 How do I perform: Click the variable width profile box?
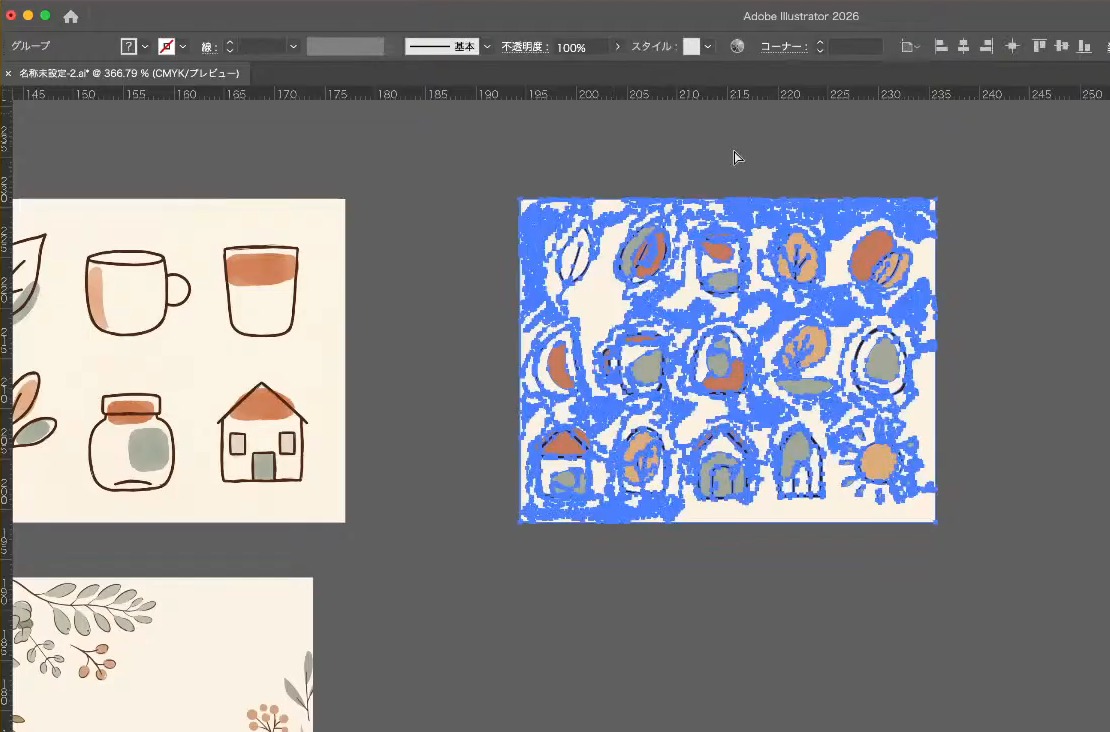click(345, 47)
